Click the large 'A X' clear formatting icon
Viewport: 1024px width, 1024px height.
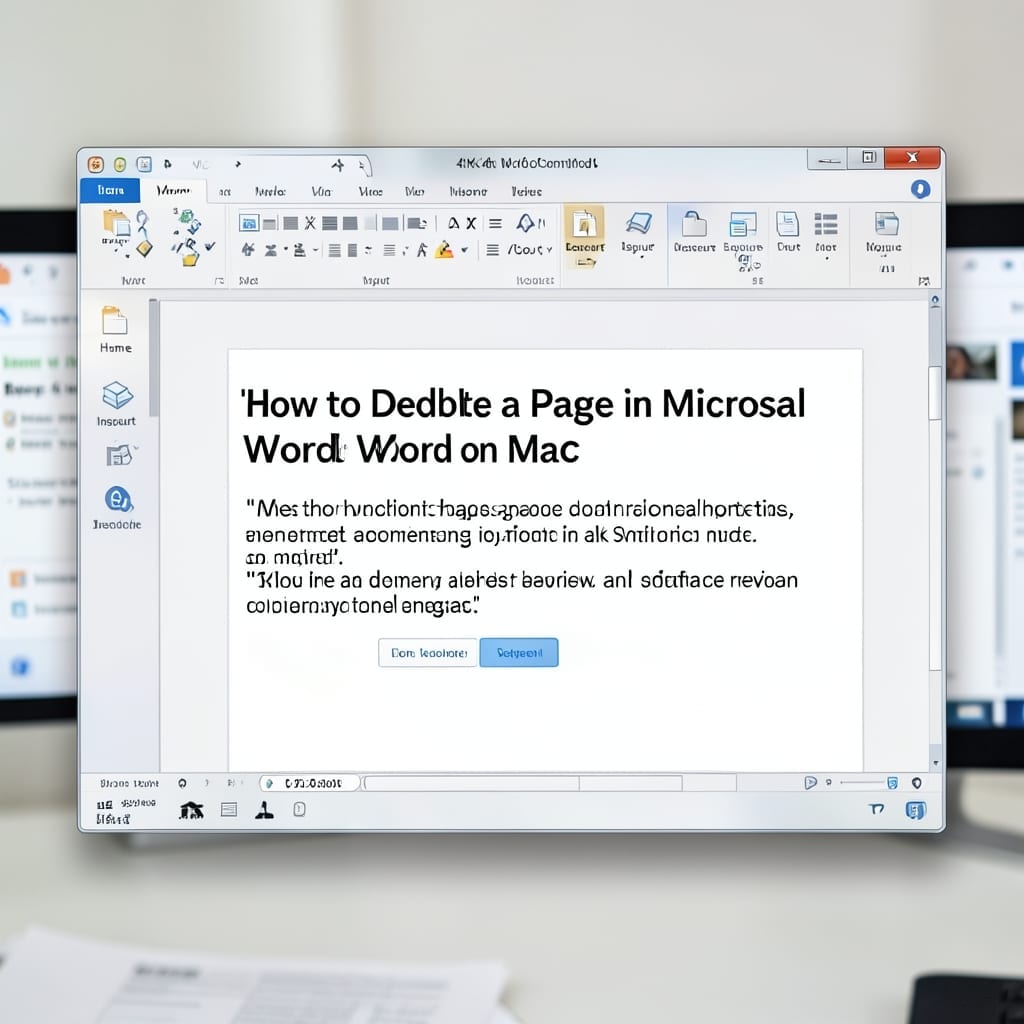(462, 223)
